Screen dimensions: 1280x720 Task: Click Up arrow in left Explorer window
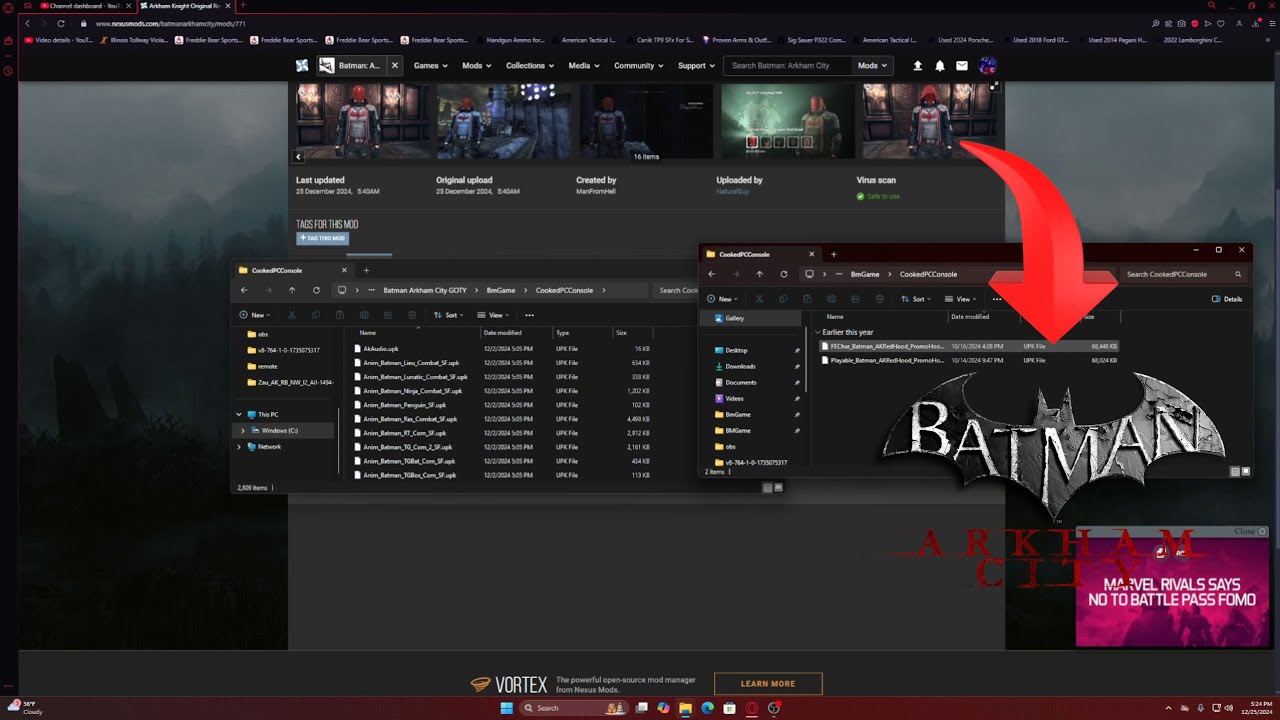[292, 290]
